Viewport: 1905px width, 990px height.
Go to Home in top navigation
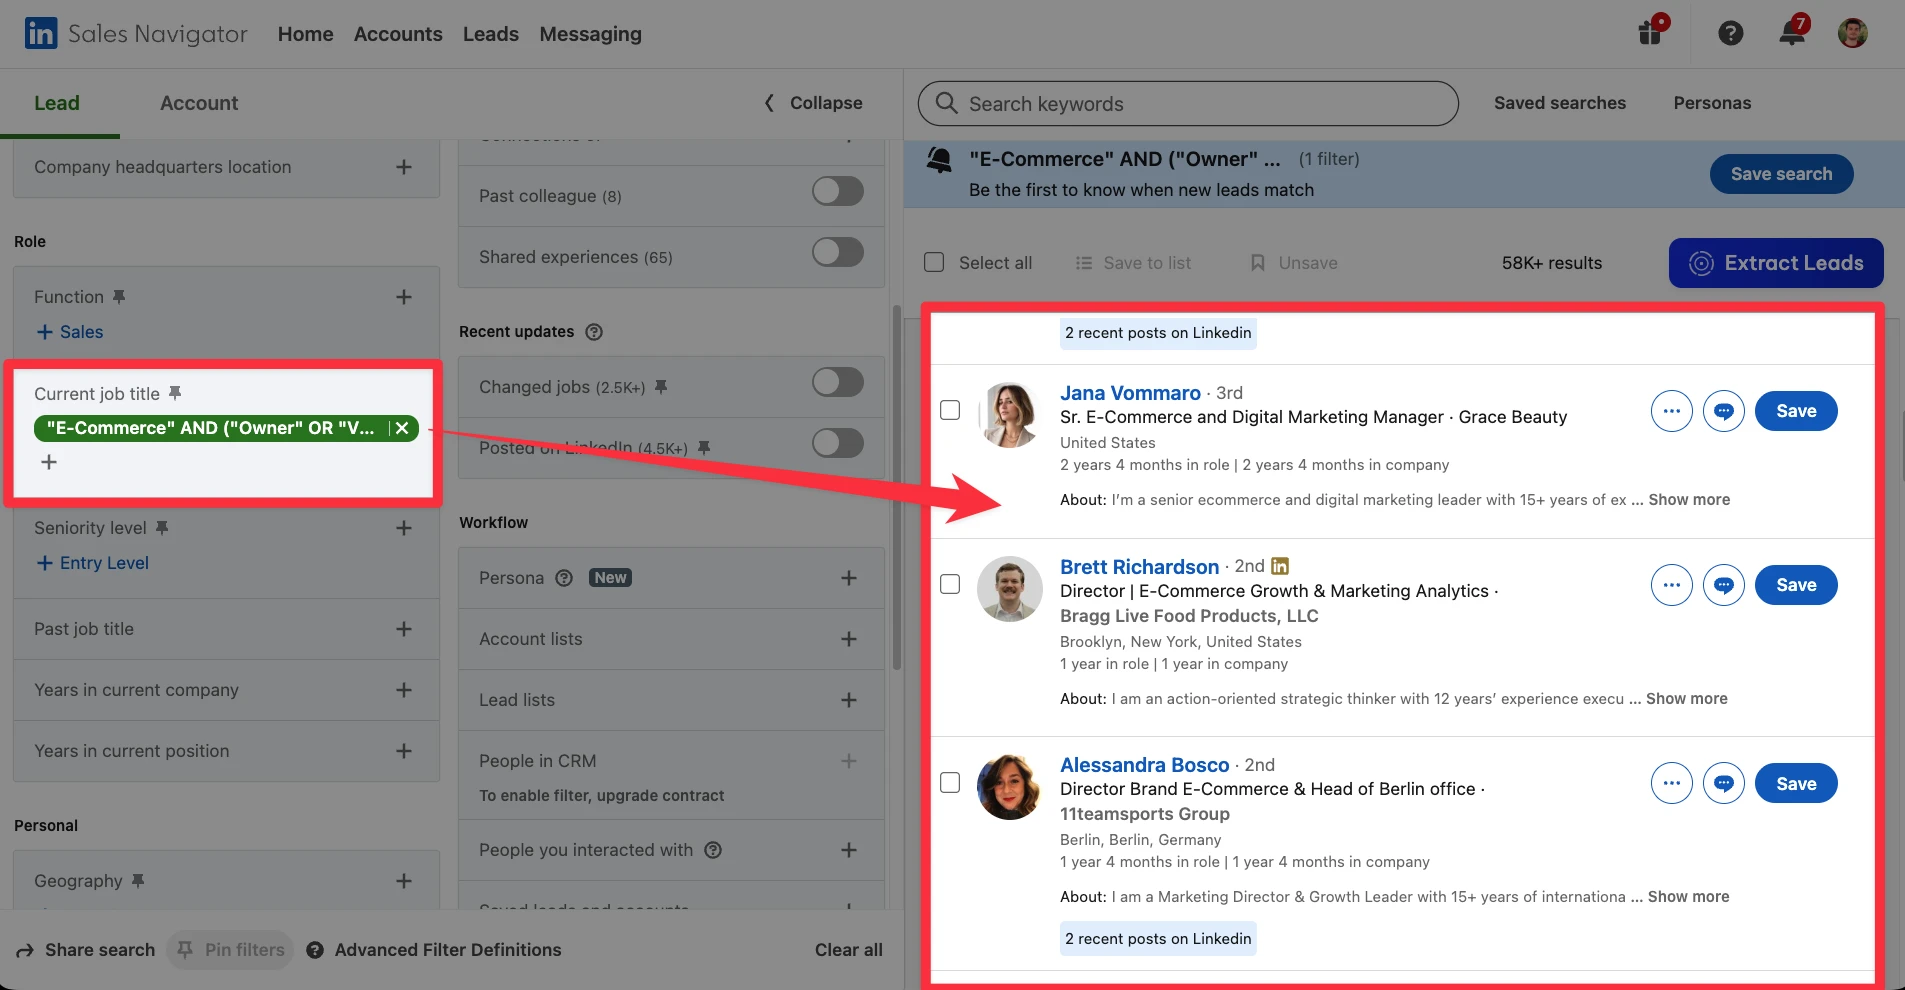(x=305, y=34)
